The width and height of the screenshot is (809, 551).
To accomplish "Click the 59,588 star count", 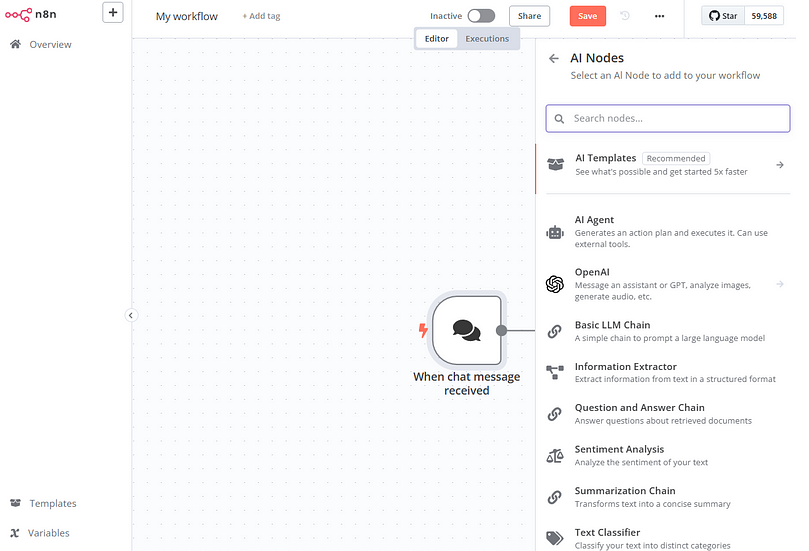I will click(x=764, y=16).
